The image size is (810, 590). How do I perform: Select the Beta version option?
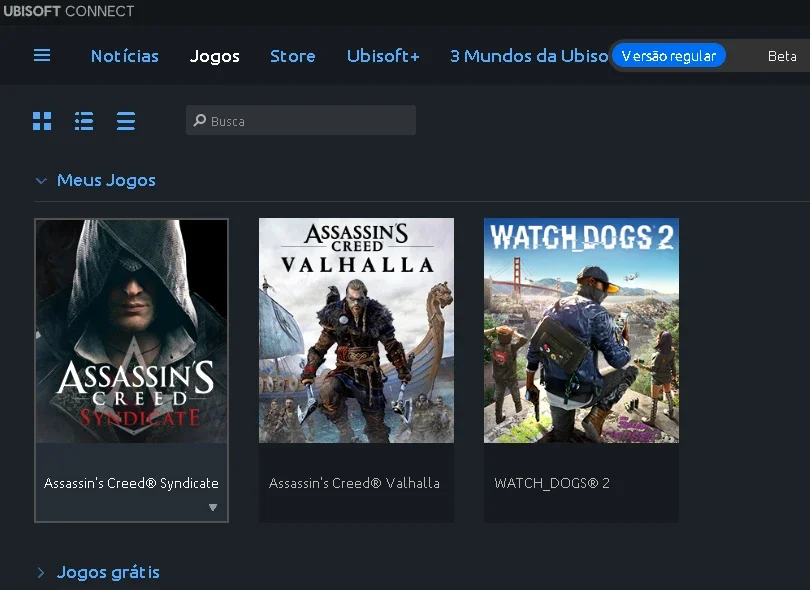tap(782, 56)
